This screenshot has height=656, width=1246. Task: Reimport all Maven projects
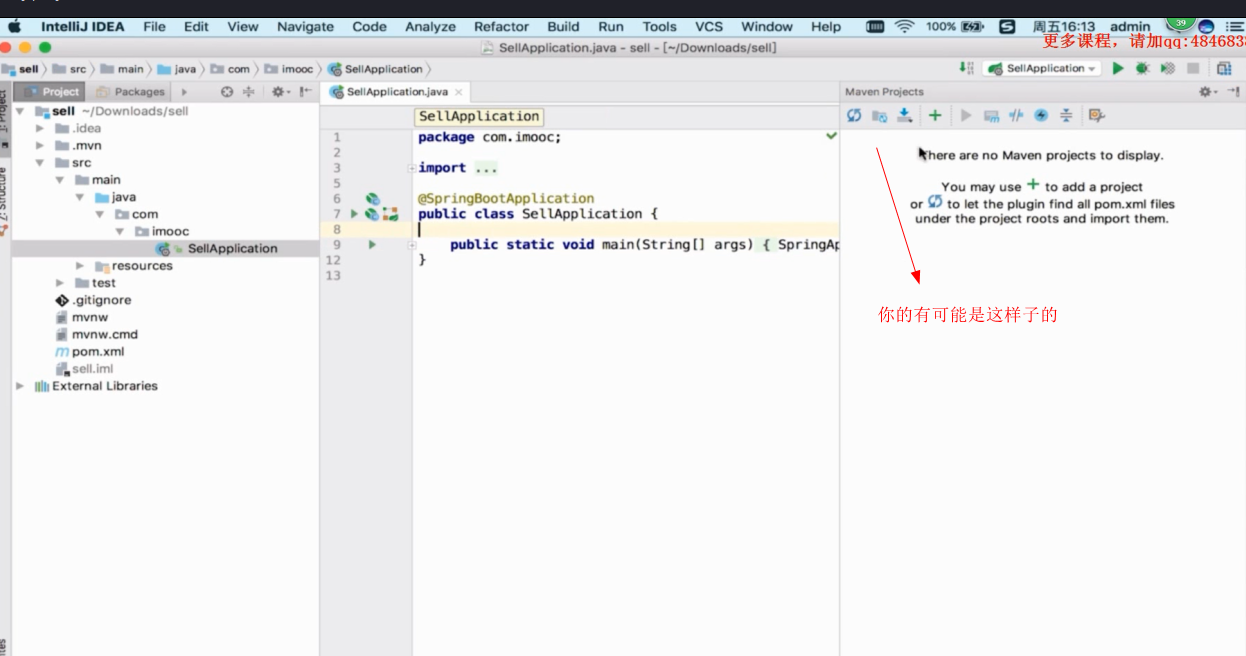(854, 116)
